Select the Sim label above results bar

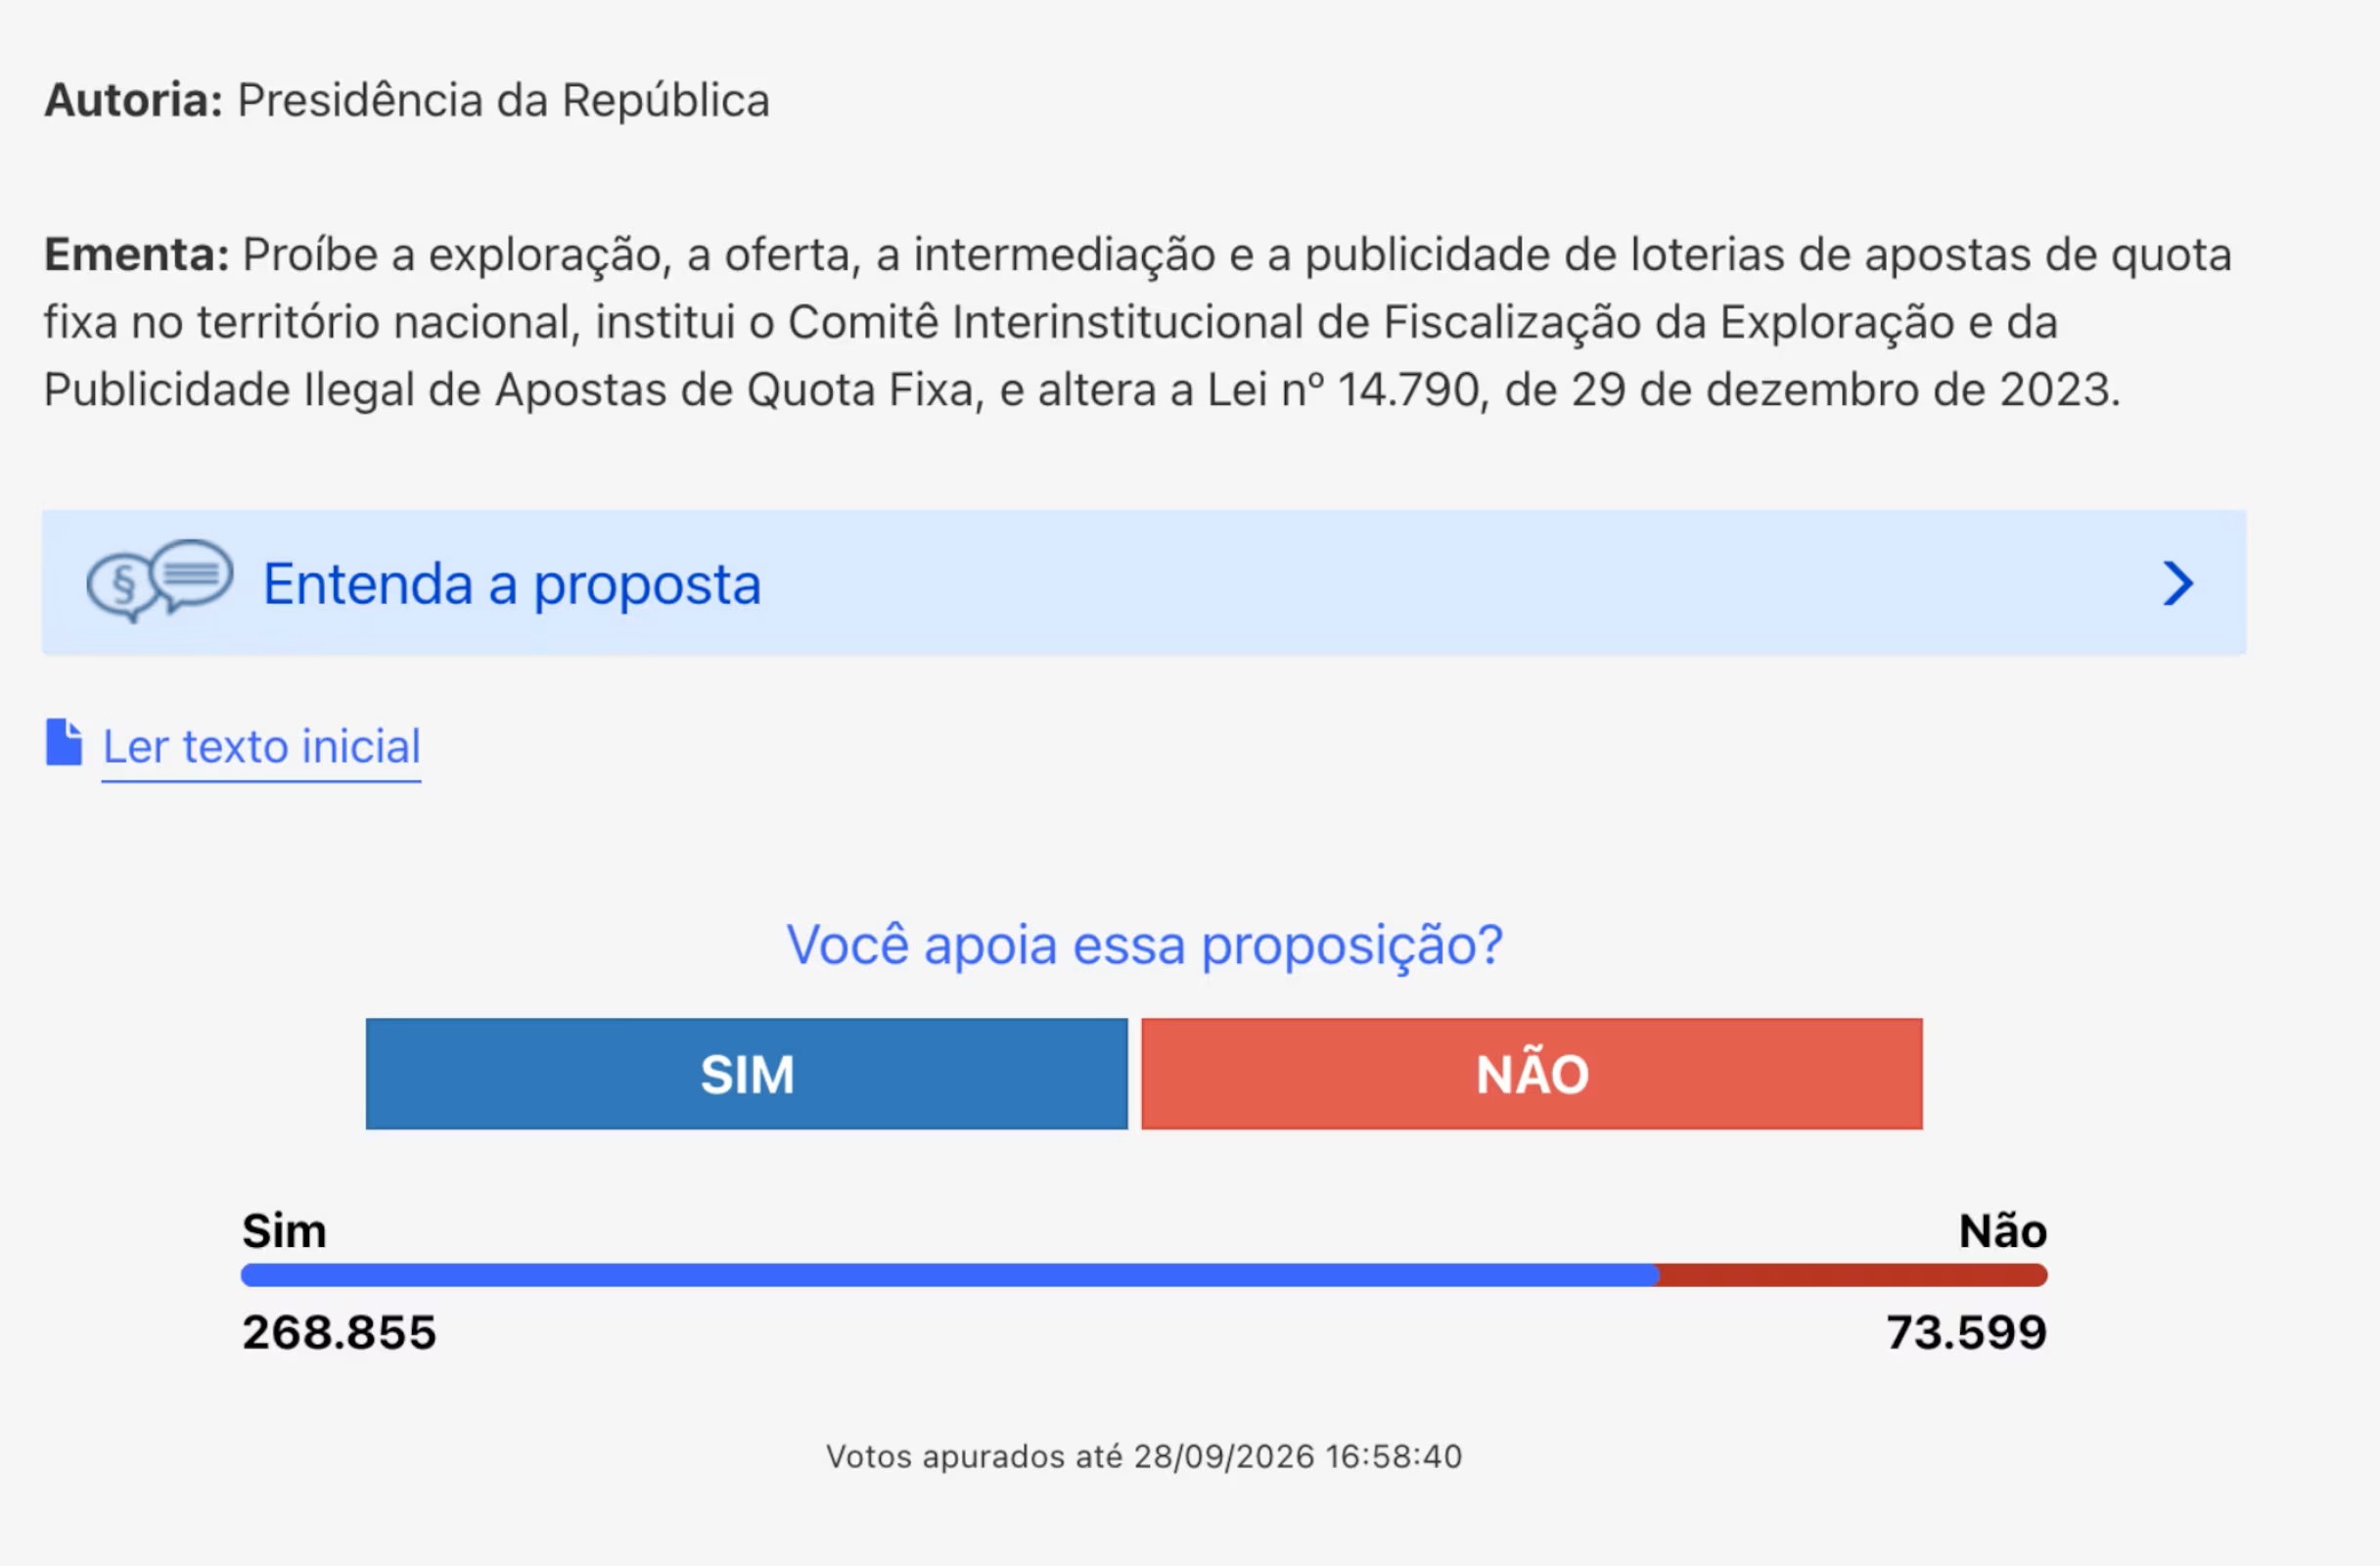[284, 1231]
